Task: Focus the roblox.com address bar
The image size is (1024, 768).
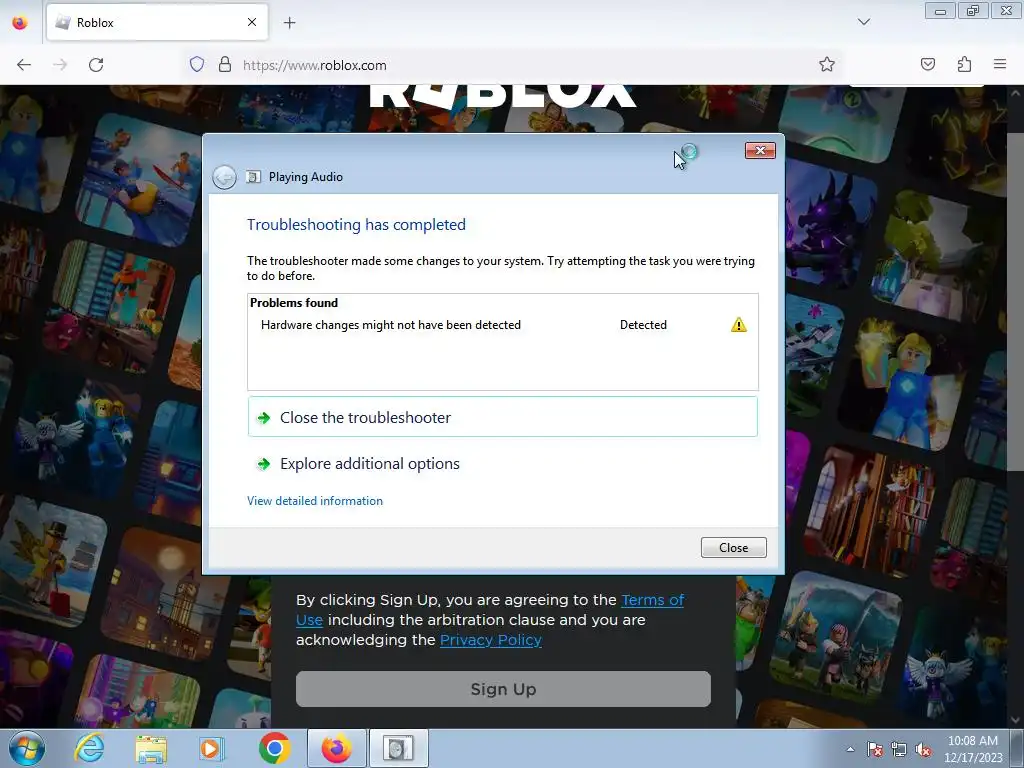Action: click(x=509, y=65)
